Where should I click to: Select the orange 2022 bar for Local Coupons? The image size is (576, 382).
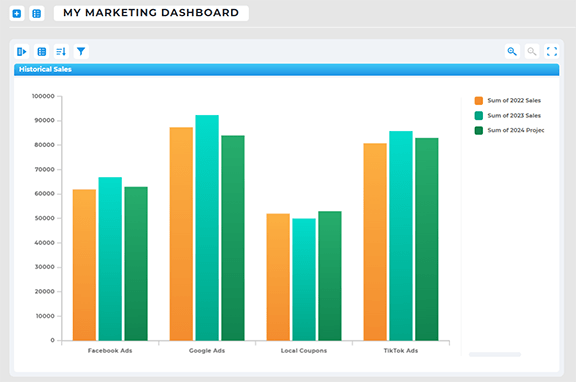click(x=278, y=277)
